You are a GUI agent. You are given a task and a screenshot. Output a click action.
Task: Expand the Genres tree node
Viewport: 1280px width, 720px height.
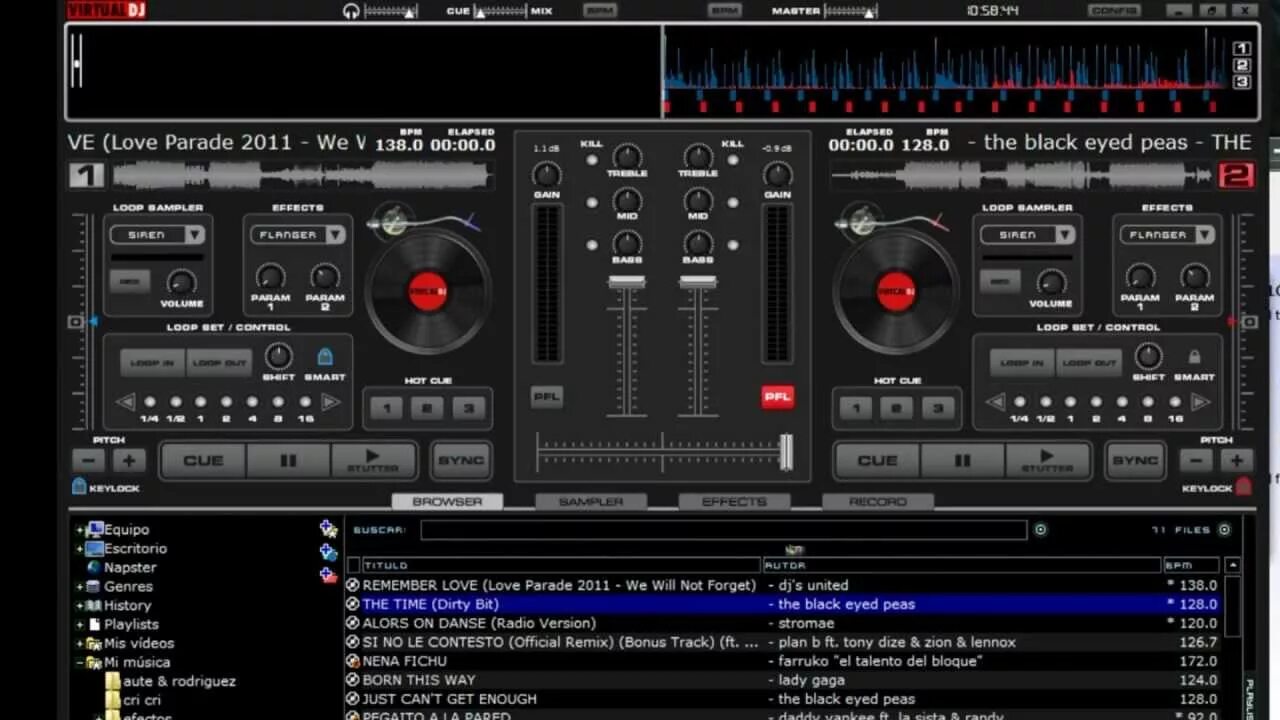click(x=79, y=587)
